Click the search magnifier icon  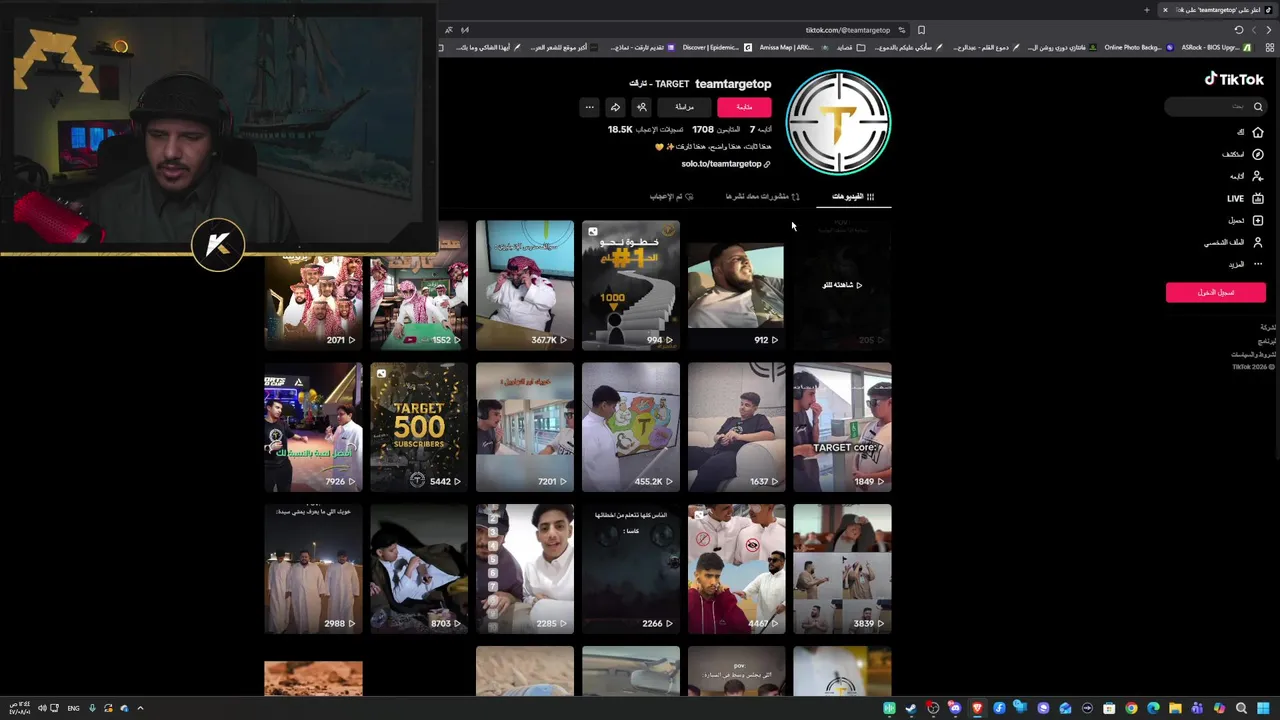click(x=1258, y=107)
